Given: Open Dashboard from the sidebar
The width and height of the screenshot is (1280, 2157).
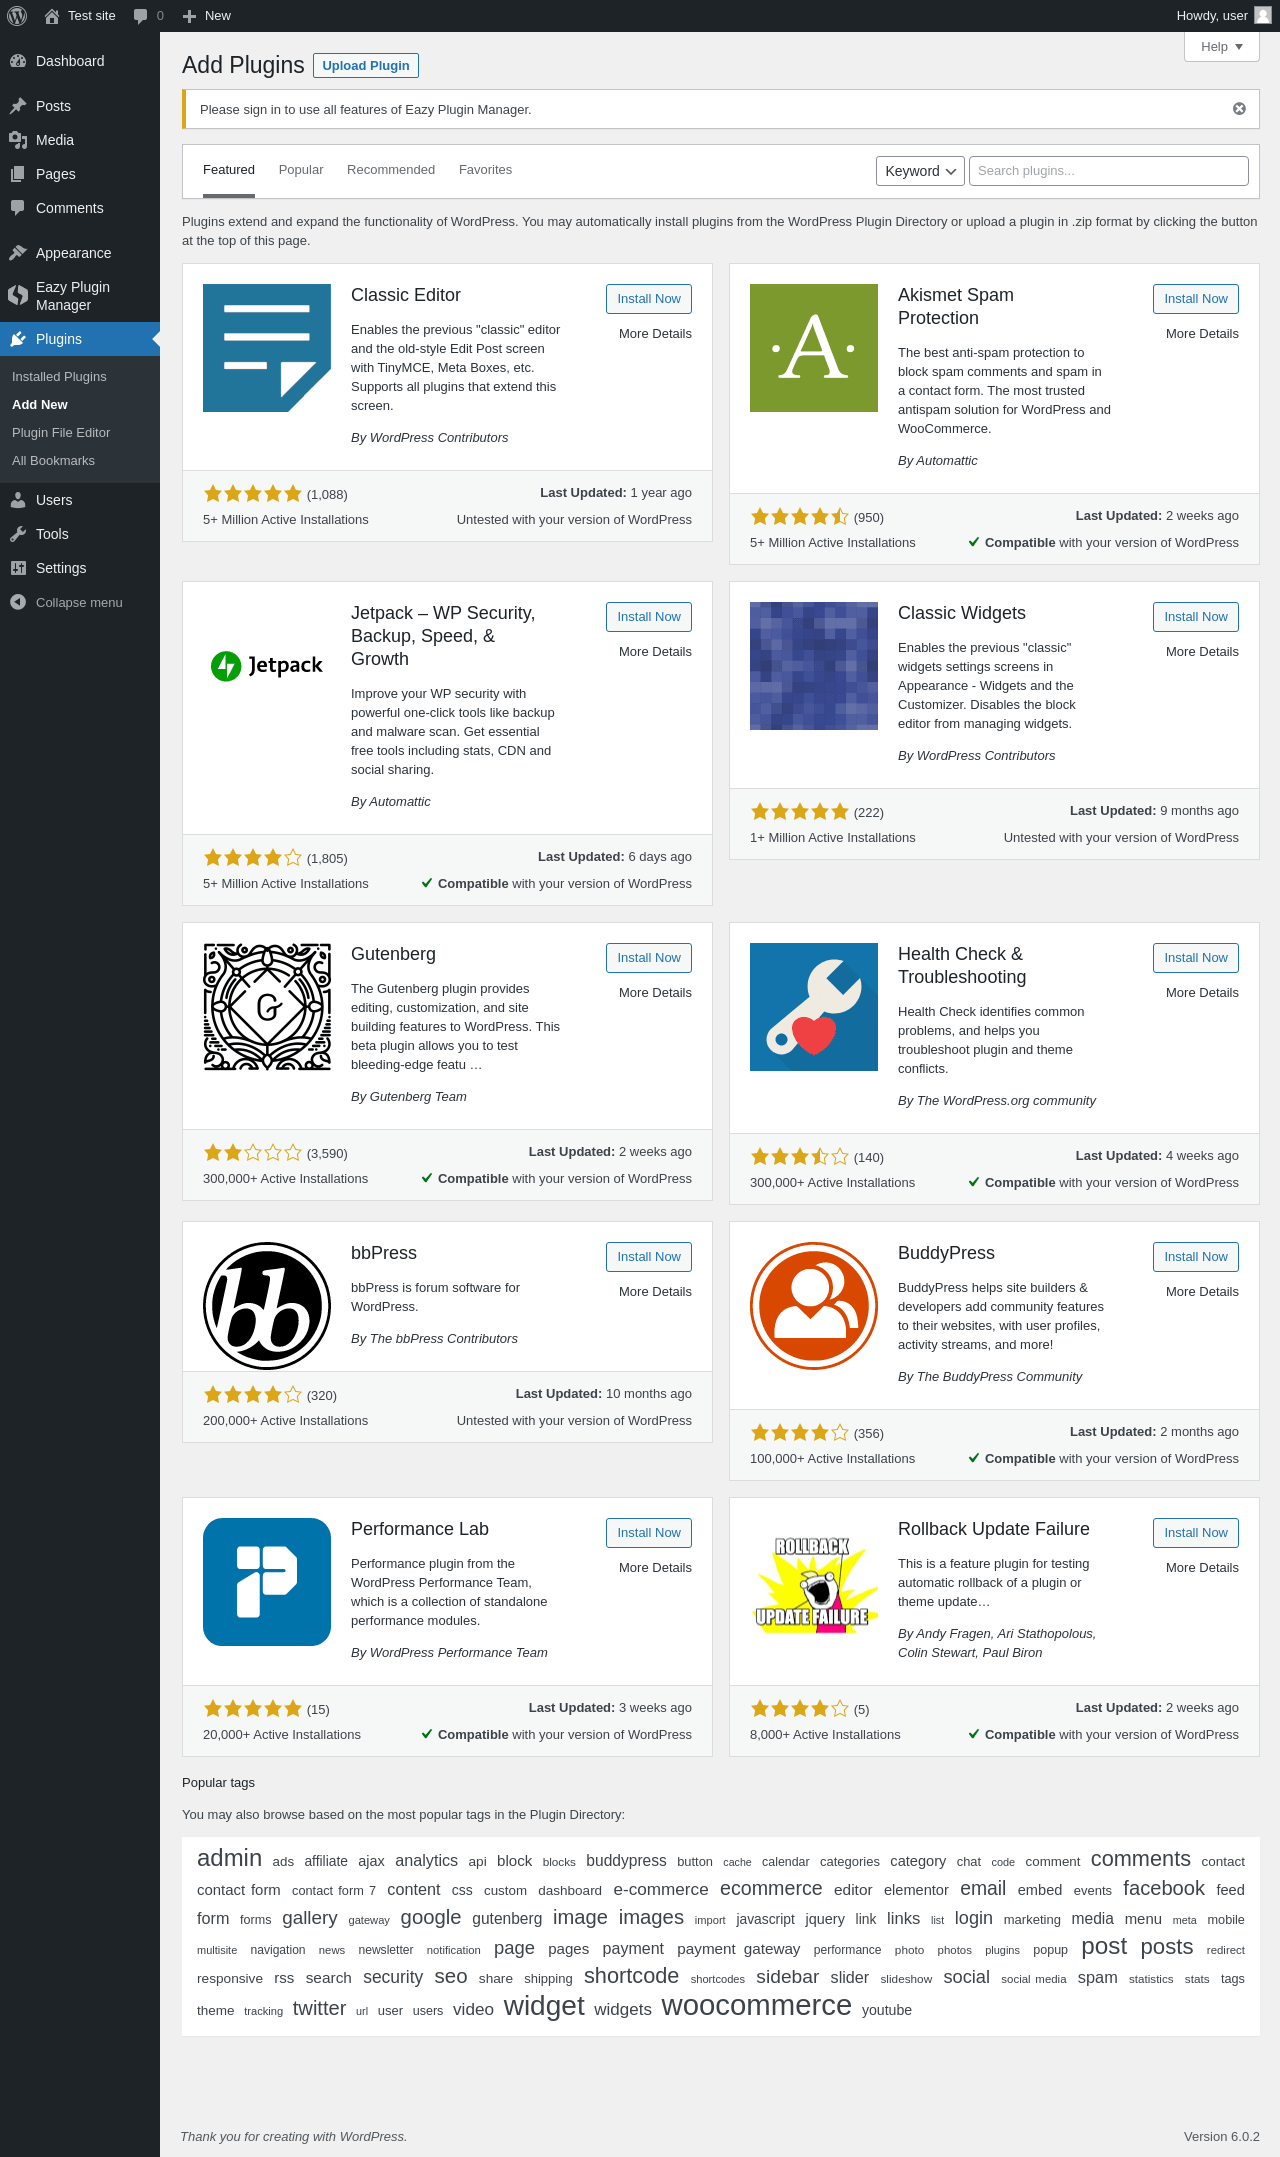Looking at the screenshot, I should tap(80, 61).
